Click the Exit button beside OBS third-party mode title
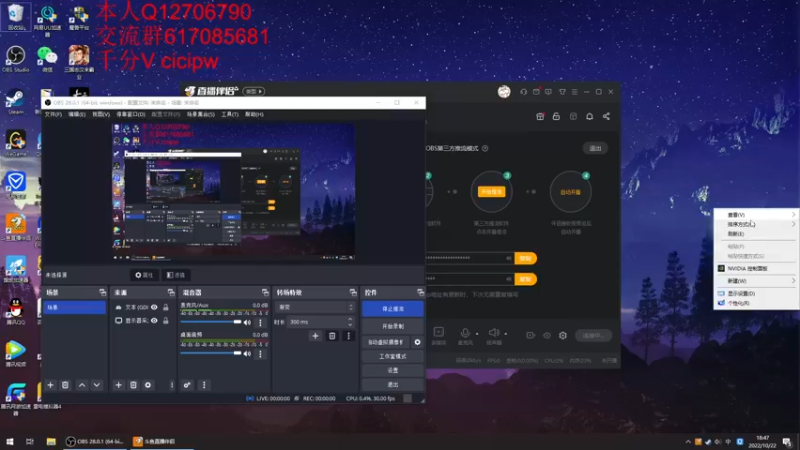Screen dimensions: 800x450 coord(595,148)
